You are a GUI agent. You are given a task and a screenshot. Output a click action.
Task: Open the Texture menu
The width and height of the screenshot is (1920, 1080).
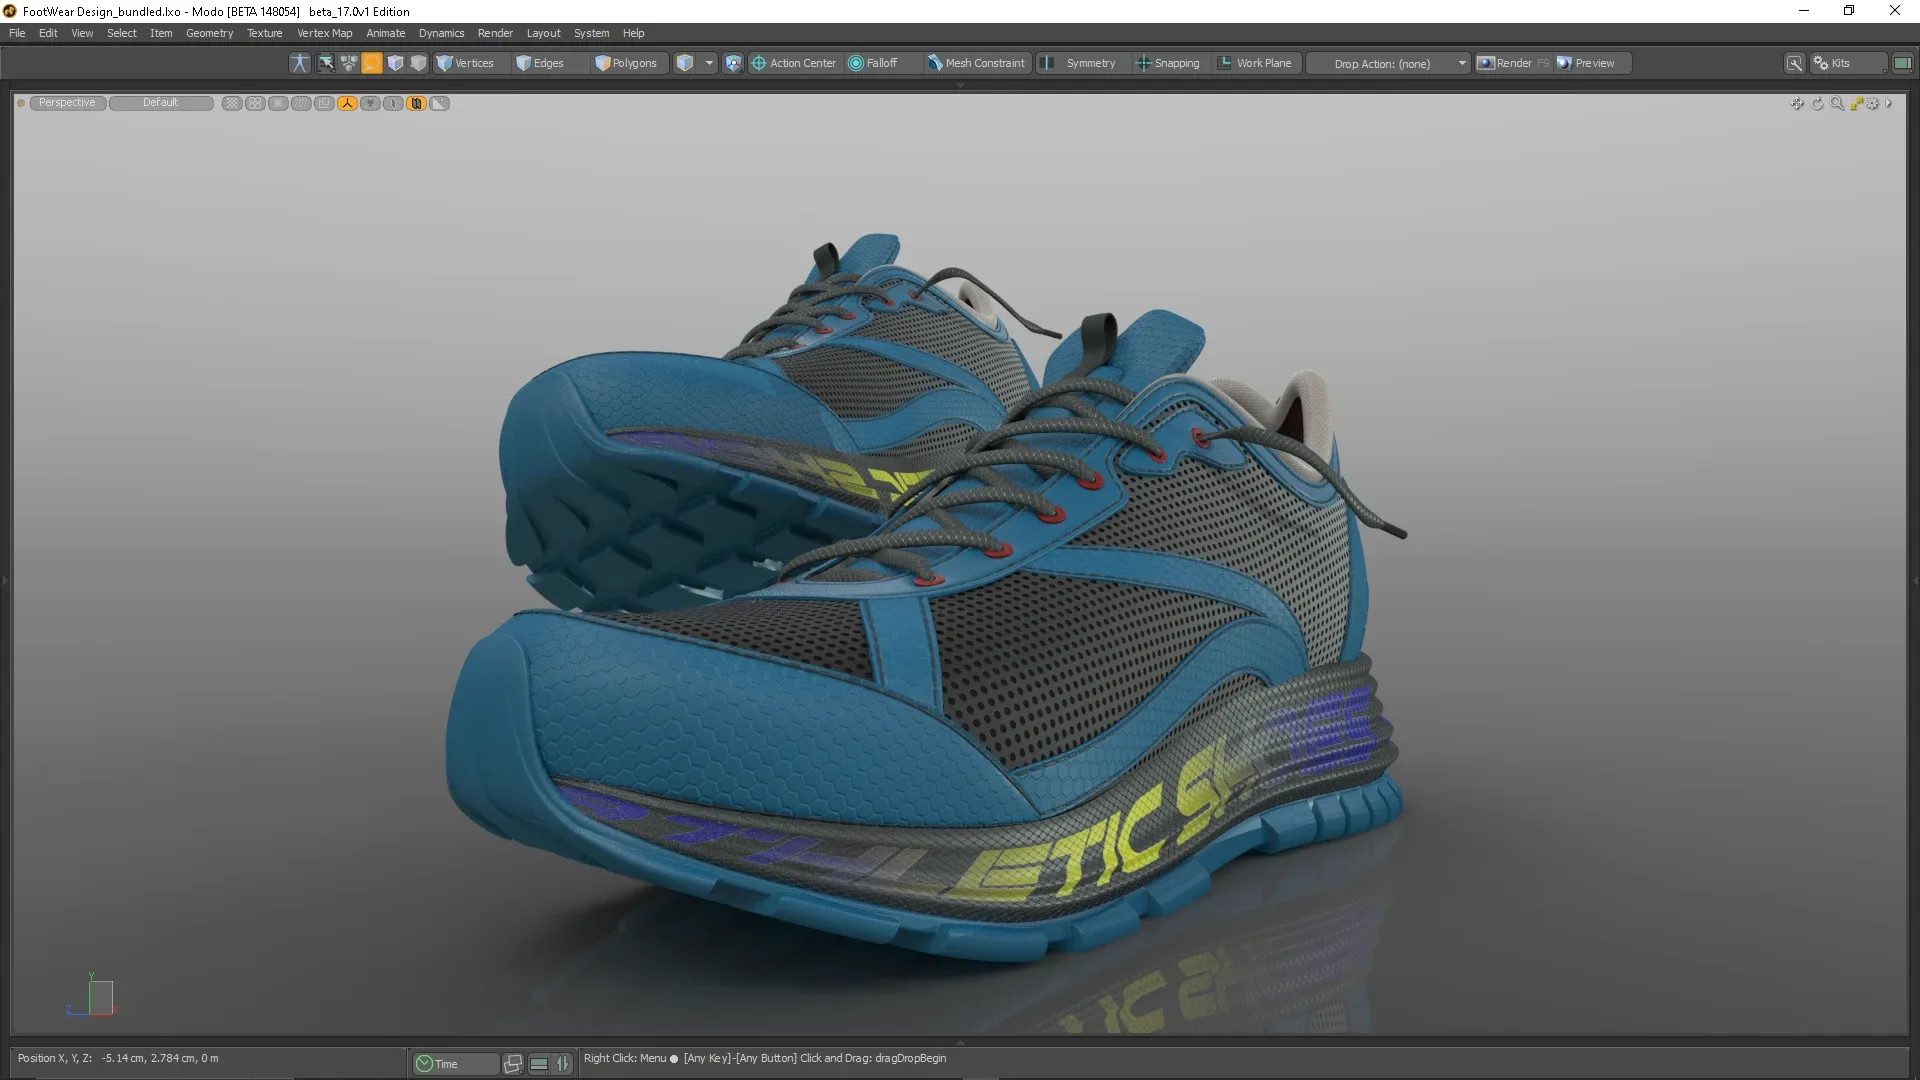(x=265, y=33)
